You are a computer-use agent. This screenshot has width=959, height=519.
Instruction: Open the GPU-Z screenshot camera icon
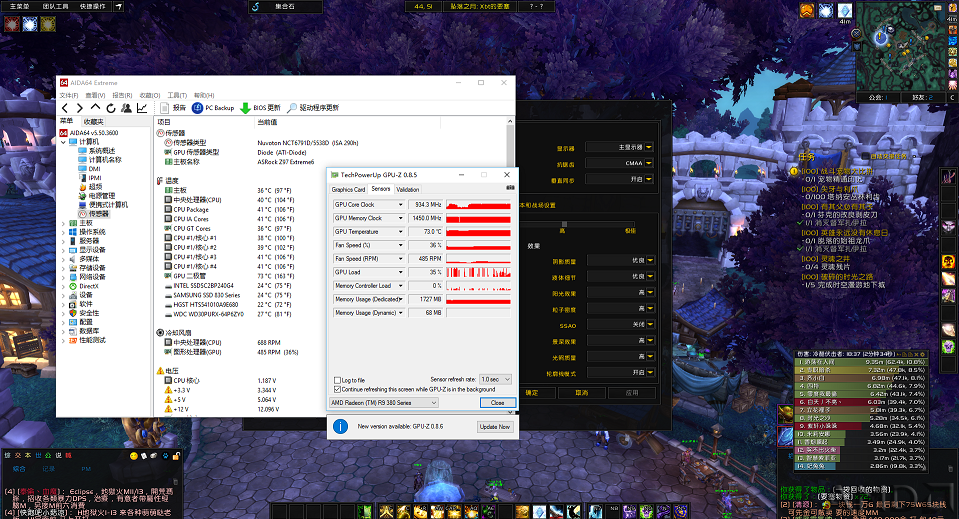coord(510,188)
